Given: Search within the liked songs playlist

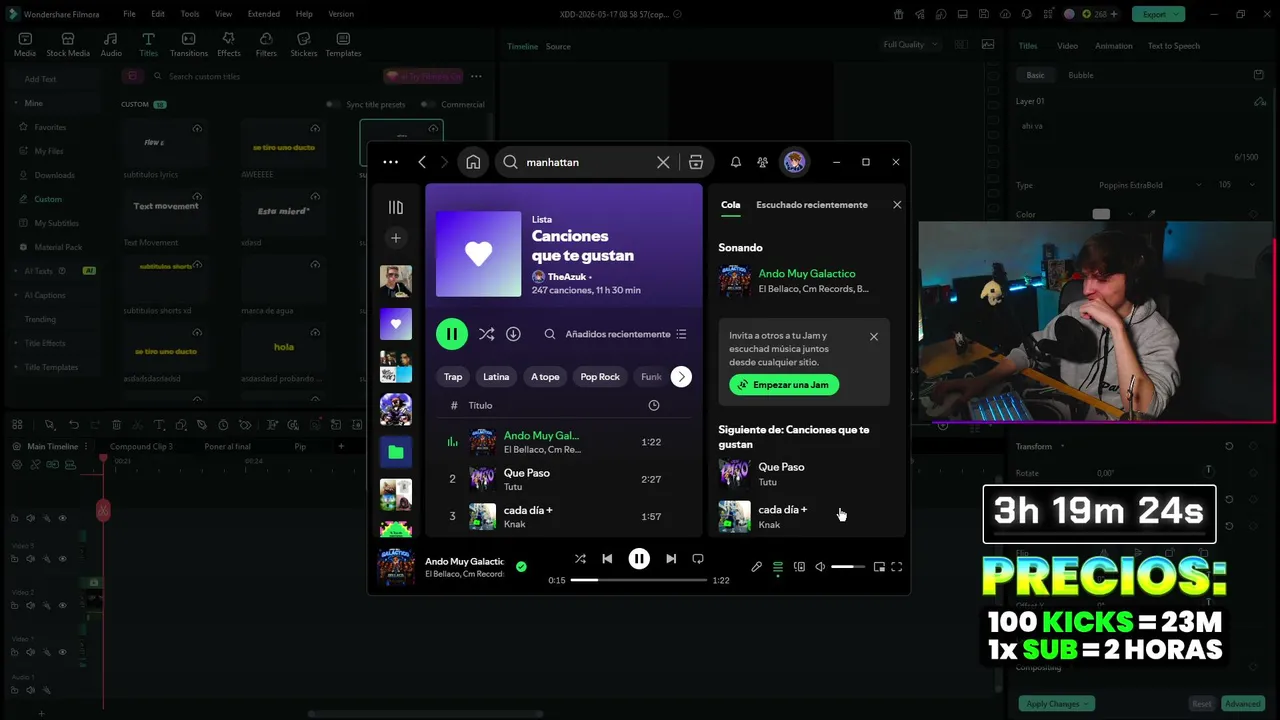Looking at the screenshot, I should click(x=550, y=334).
